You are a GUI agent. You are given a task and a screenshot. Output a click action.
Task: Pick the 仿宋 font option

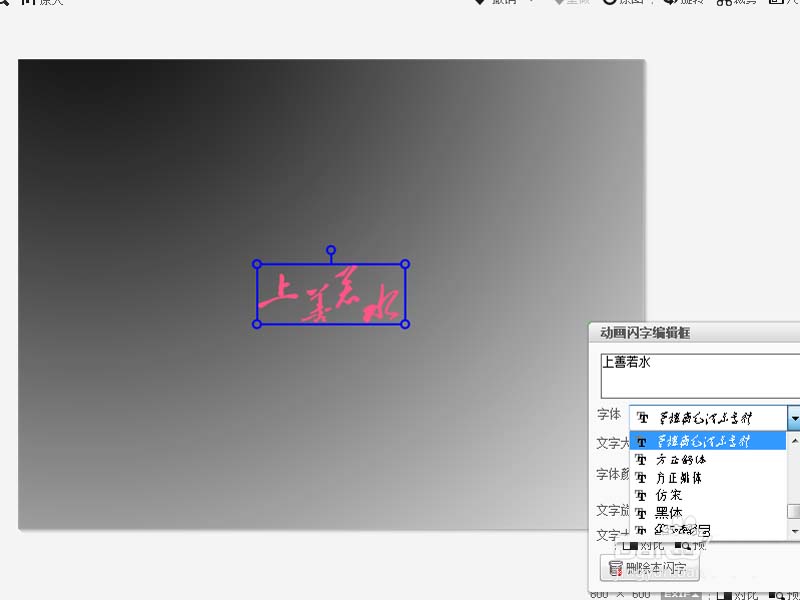[x=708, y=495]
